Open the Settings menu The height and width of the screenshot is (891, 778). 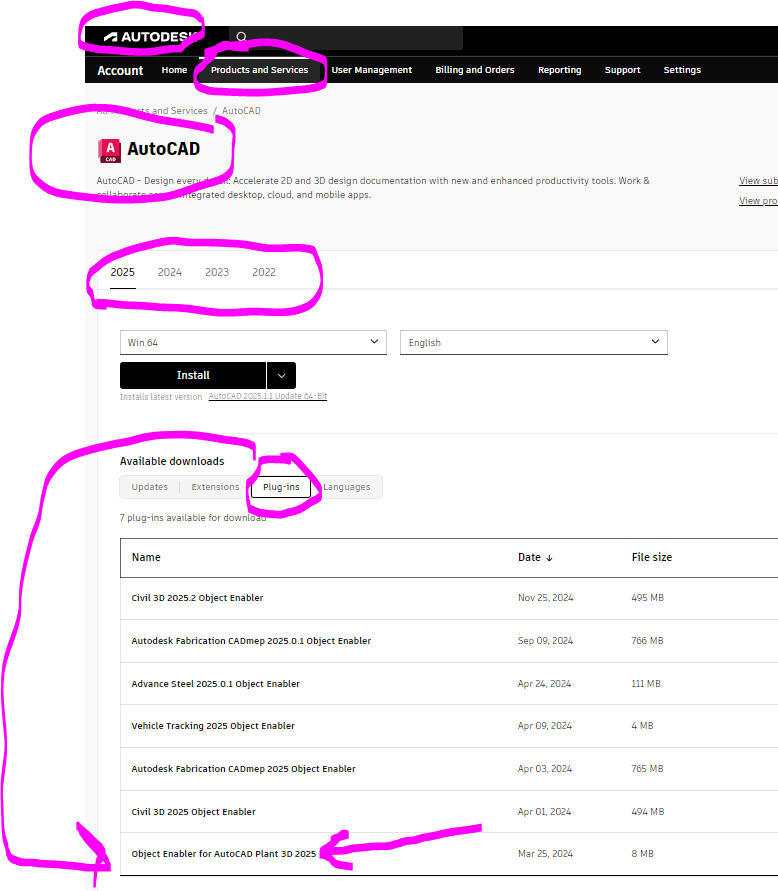pyautogui.click(x=682, y=70)
